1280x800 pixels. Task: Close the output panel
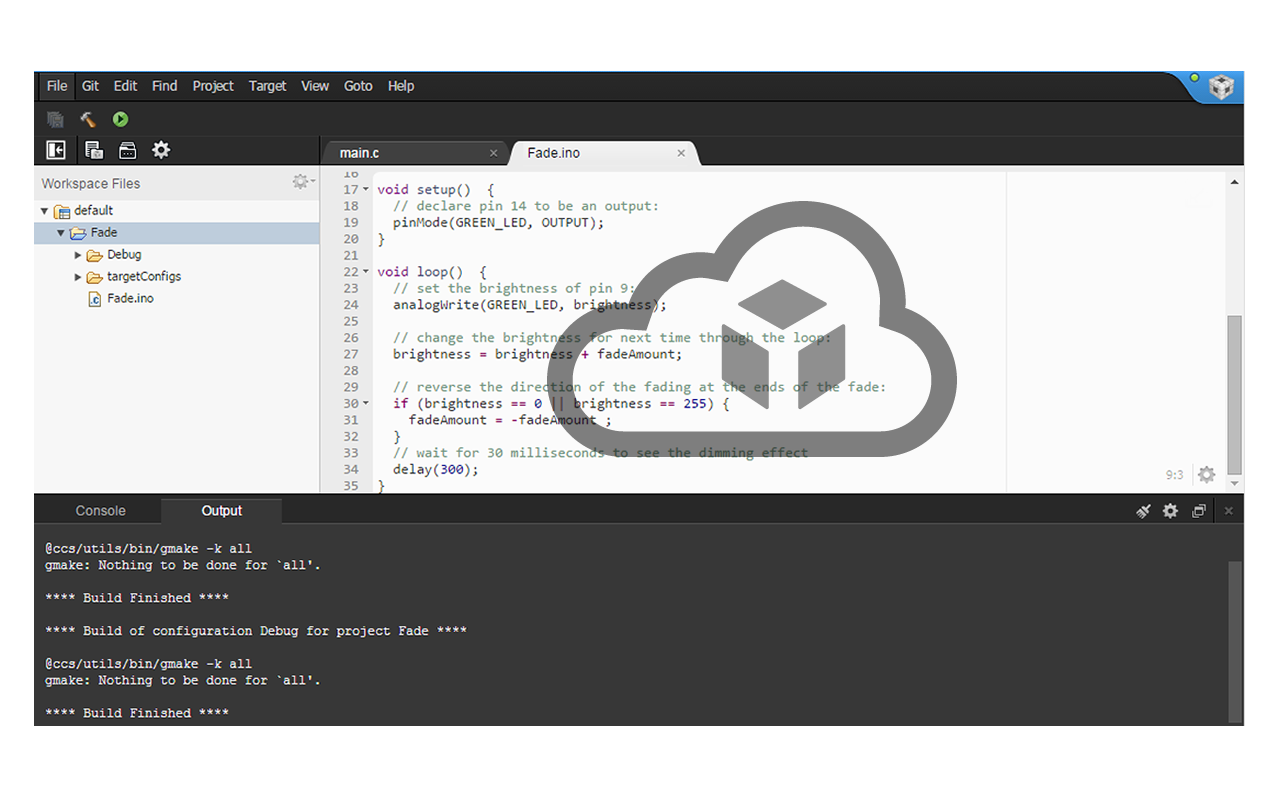[1229, 511]
